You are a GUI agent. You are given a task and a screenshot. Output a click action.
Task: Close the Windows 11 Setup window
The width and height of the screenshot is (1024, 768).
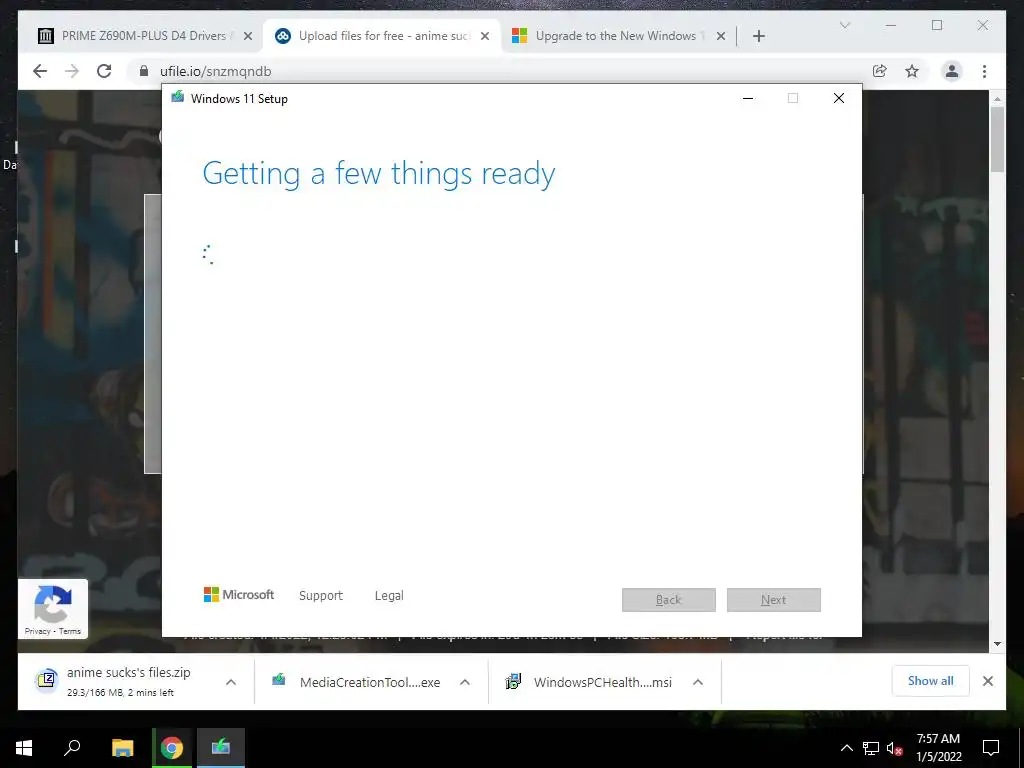(839, 98)
